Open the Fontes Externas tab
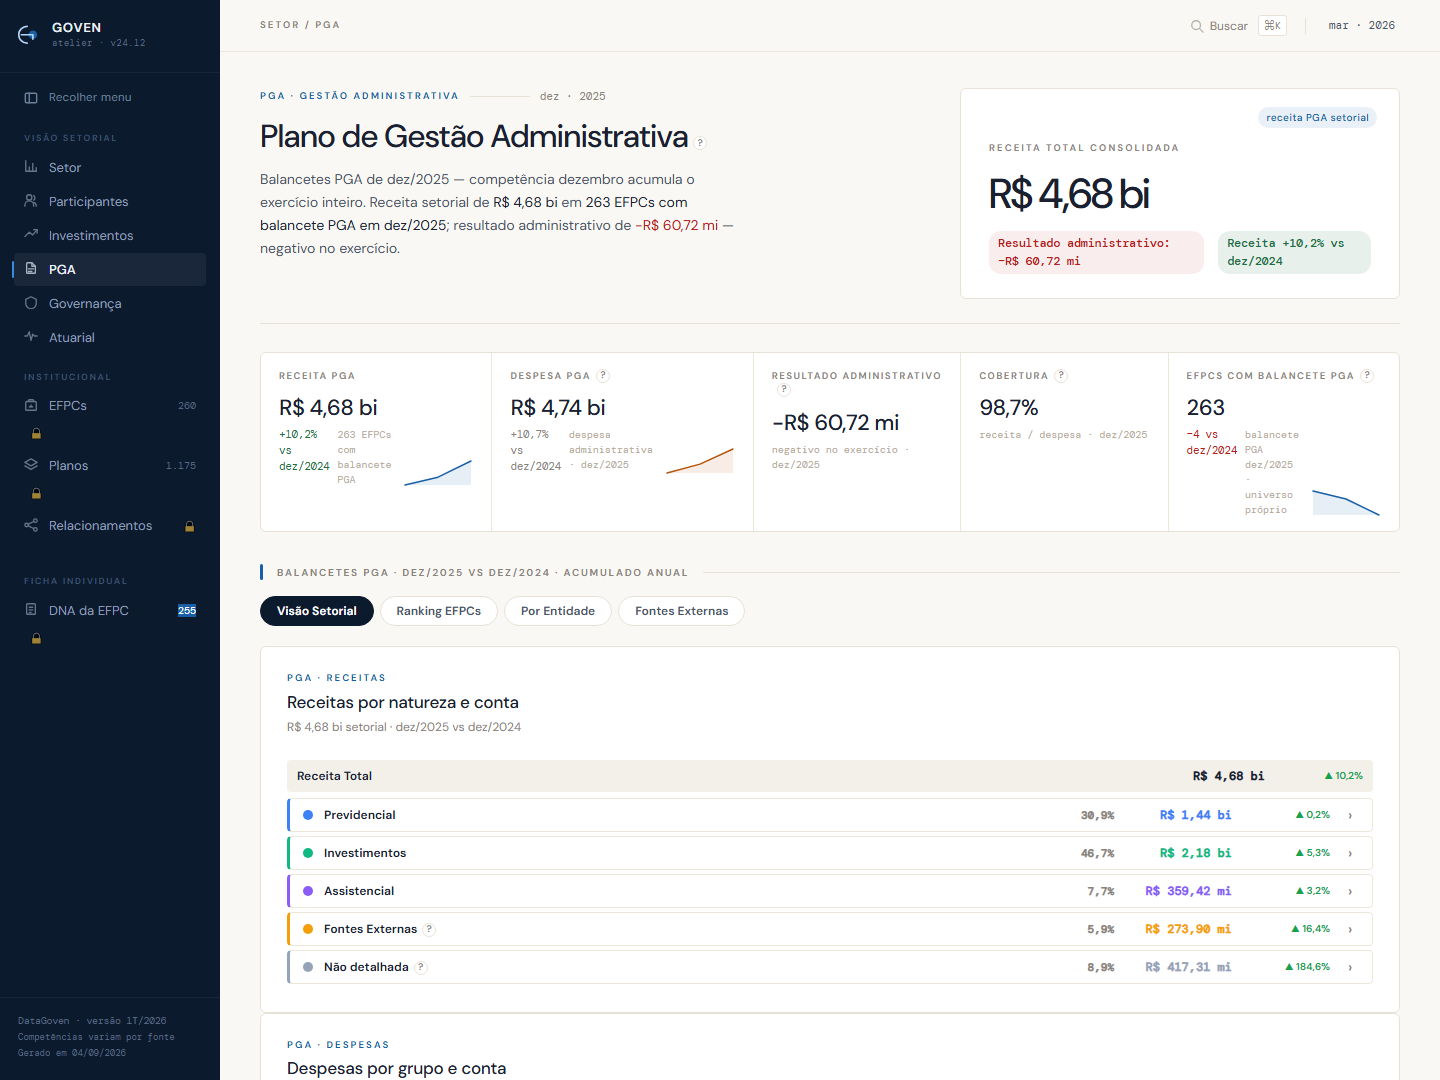 pyautogui.click(x=682, y=611)
